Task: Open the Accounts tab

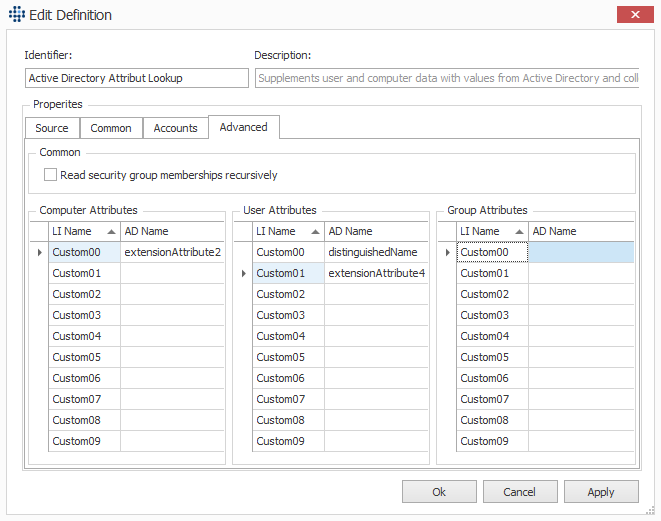Action: [x=175, y=128]
